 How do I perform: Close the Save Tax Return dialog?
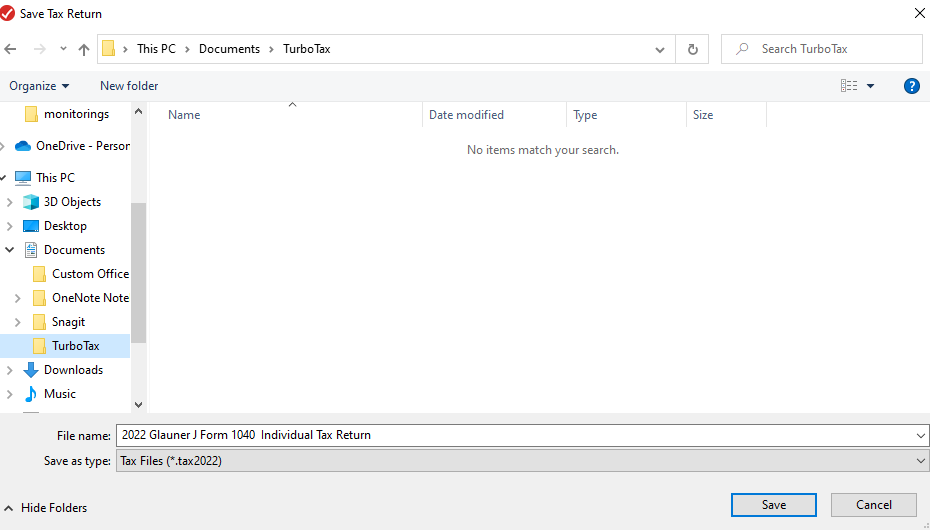pyautogui.click(x=919, y=13)
